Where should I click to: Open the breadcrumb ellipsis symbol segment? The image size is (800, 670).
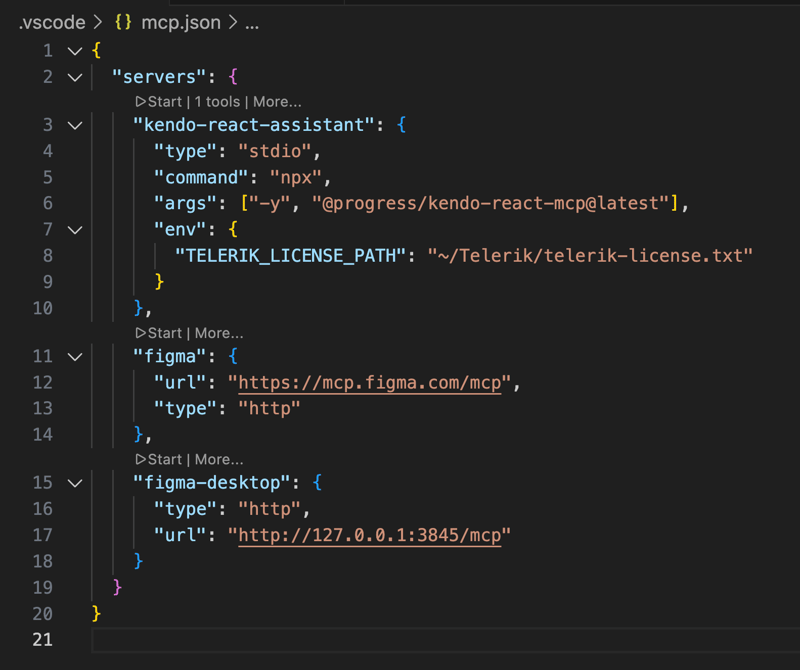click(x=252, y=22)
